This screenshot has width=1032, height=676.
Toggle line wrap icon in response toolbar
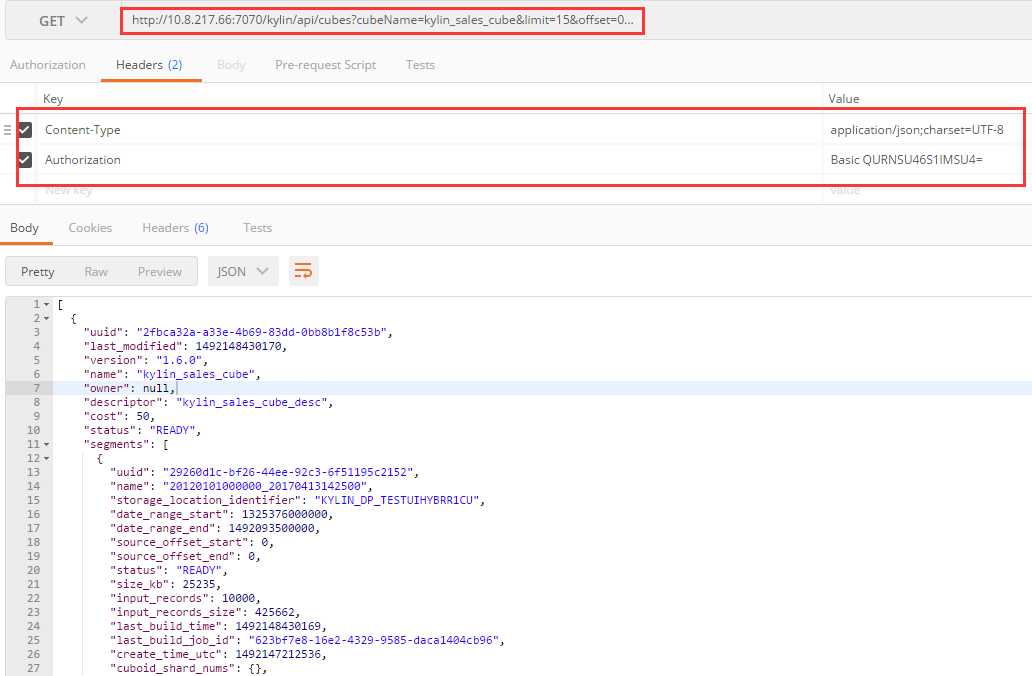pos(303,271)
